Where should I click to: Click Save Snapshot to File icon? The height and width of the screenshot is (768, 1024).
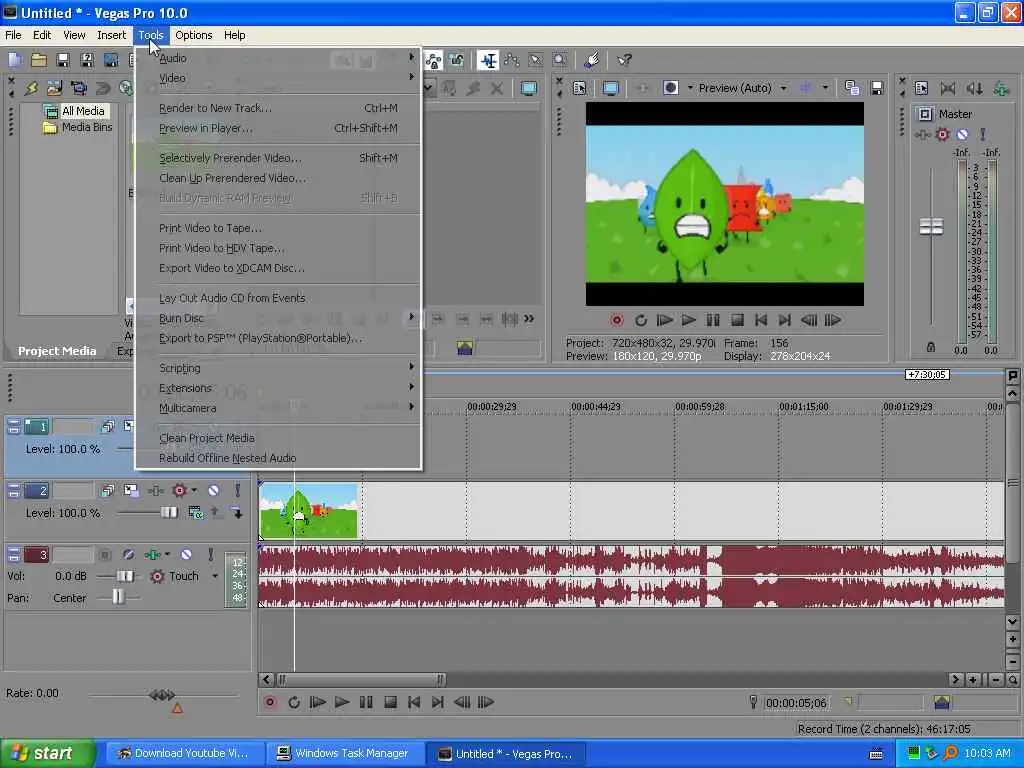click(876, 88)
